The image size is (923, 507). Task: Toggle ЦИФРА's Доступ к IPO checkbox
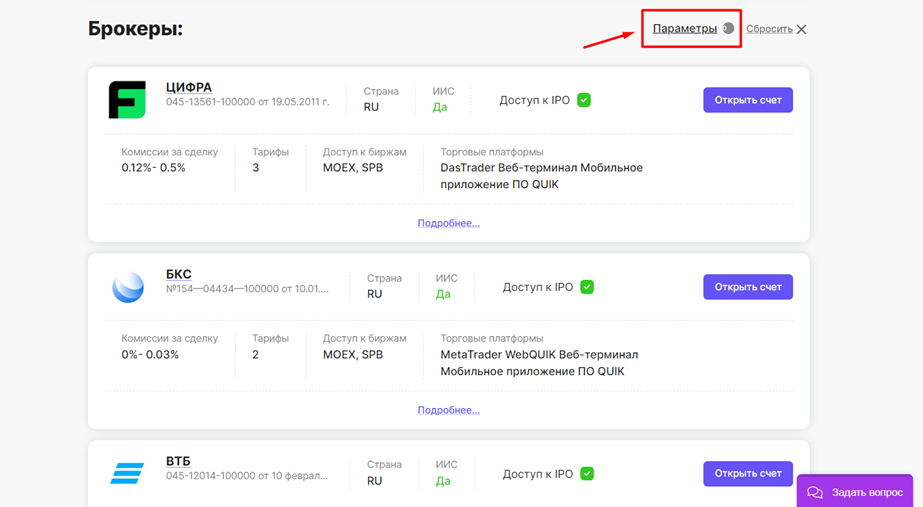(584, 100)
